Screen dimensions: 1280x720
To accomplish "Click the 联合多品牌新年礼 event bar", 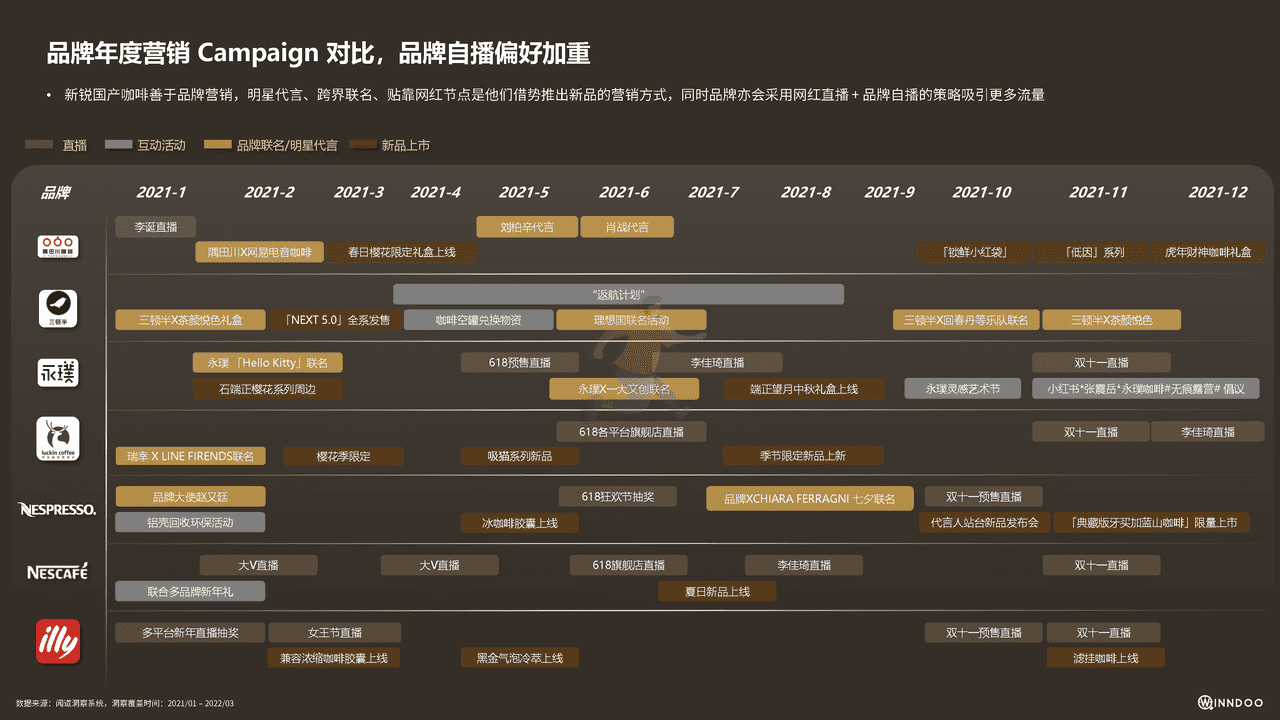I will tap(190, 591).
